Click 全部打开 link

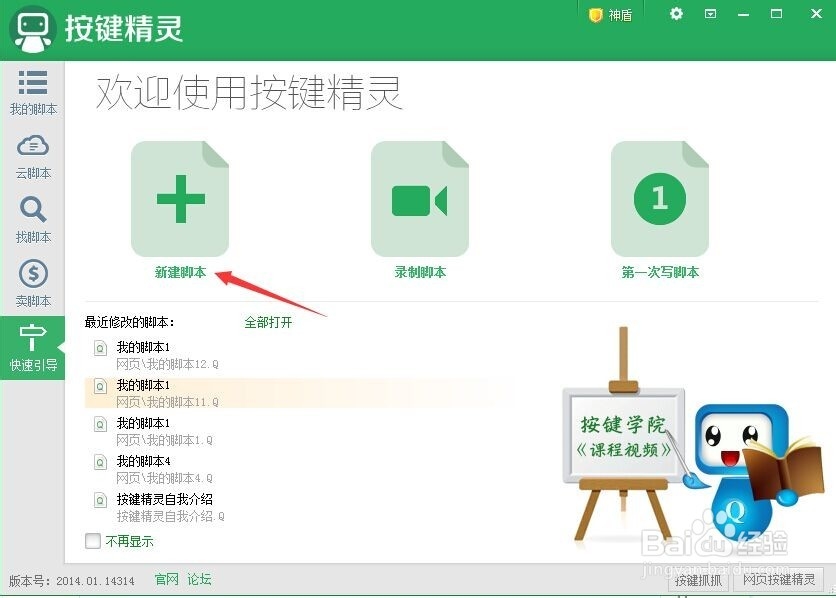pyautogui.click(x=268, y=322)
